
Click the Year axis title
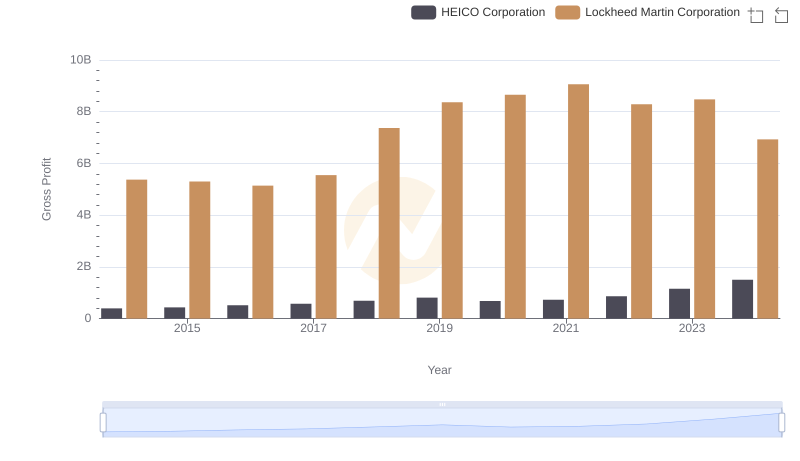point(439,370)
